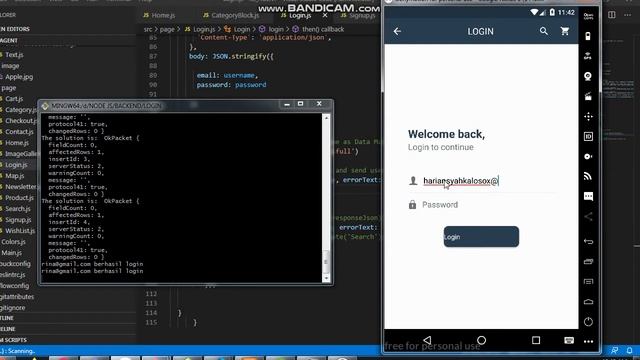
Task: Open Contact.js in explorer
Action: [x=19, y=132]
